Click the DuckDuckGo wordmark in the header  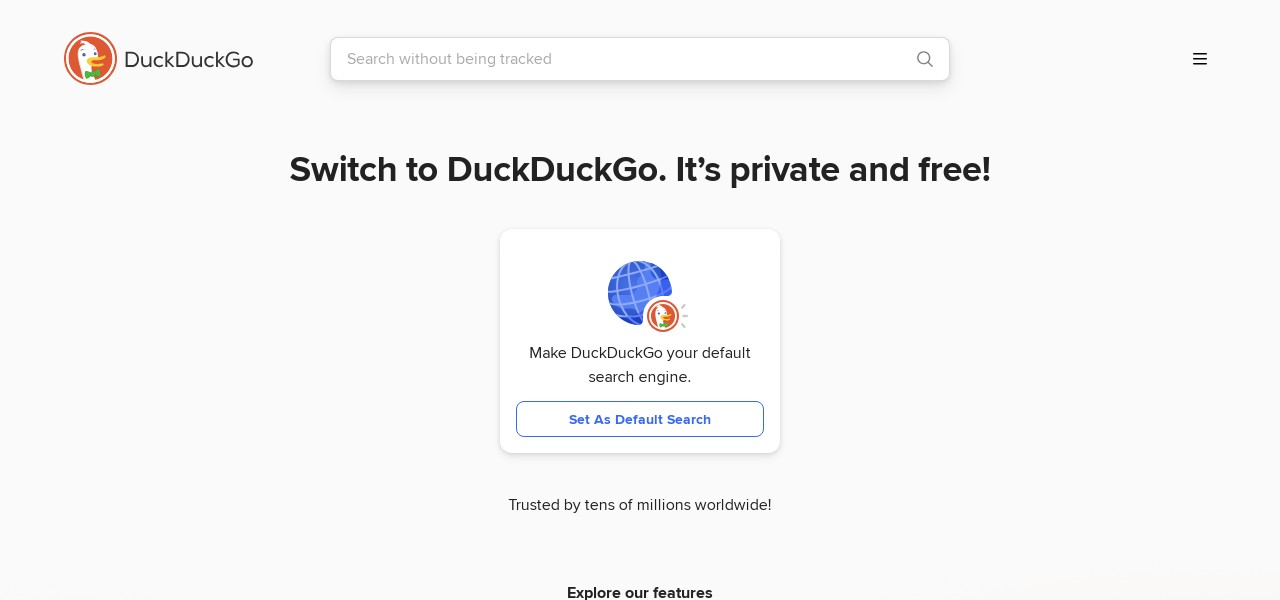189,60
